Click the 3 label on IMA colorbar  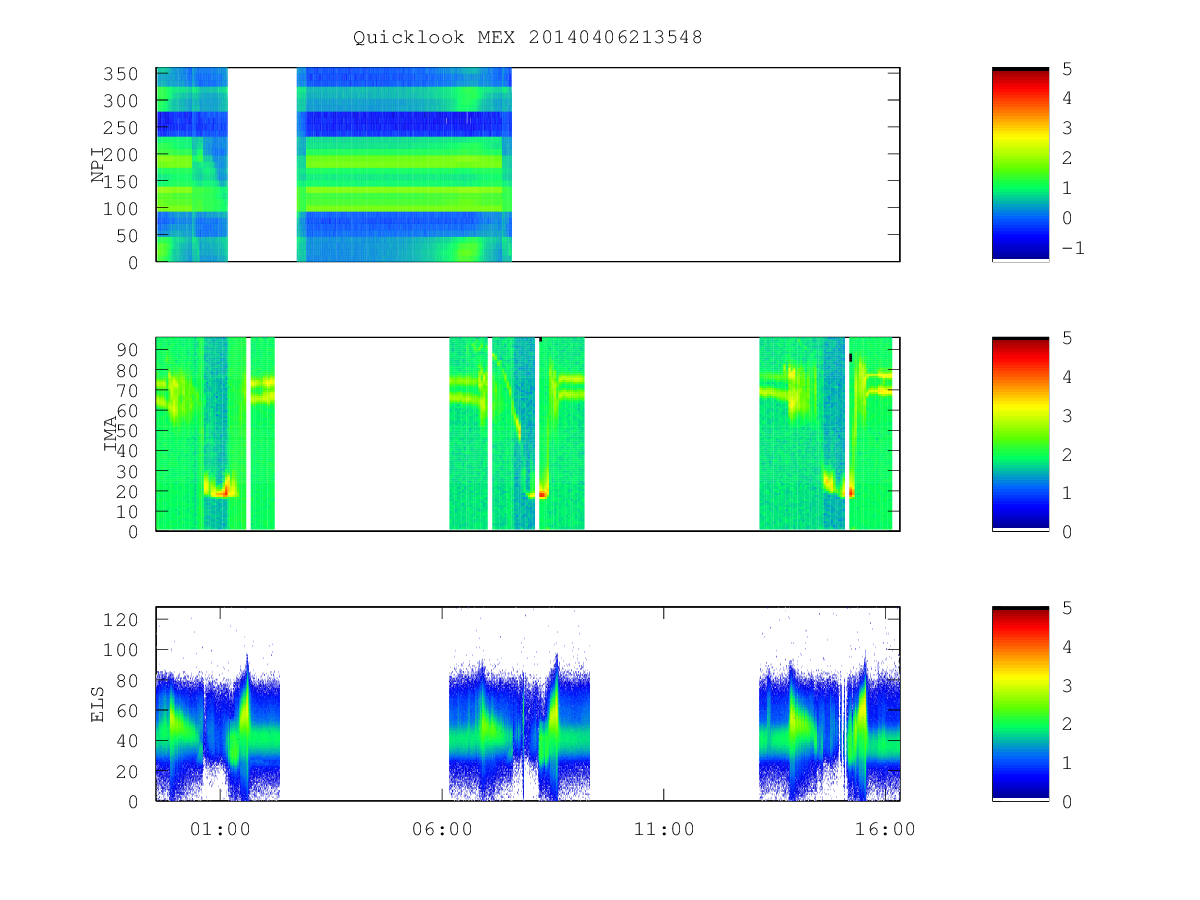[1067, 415]
